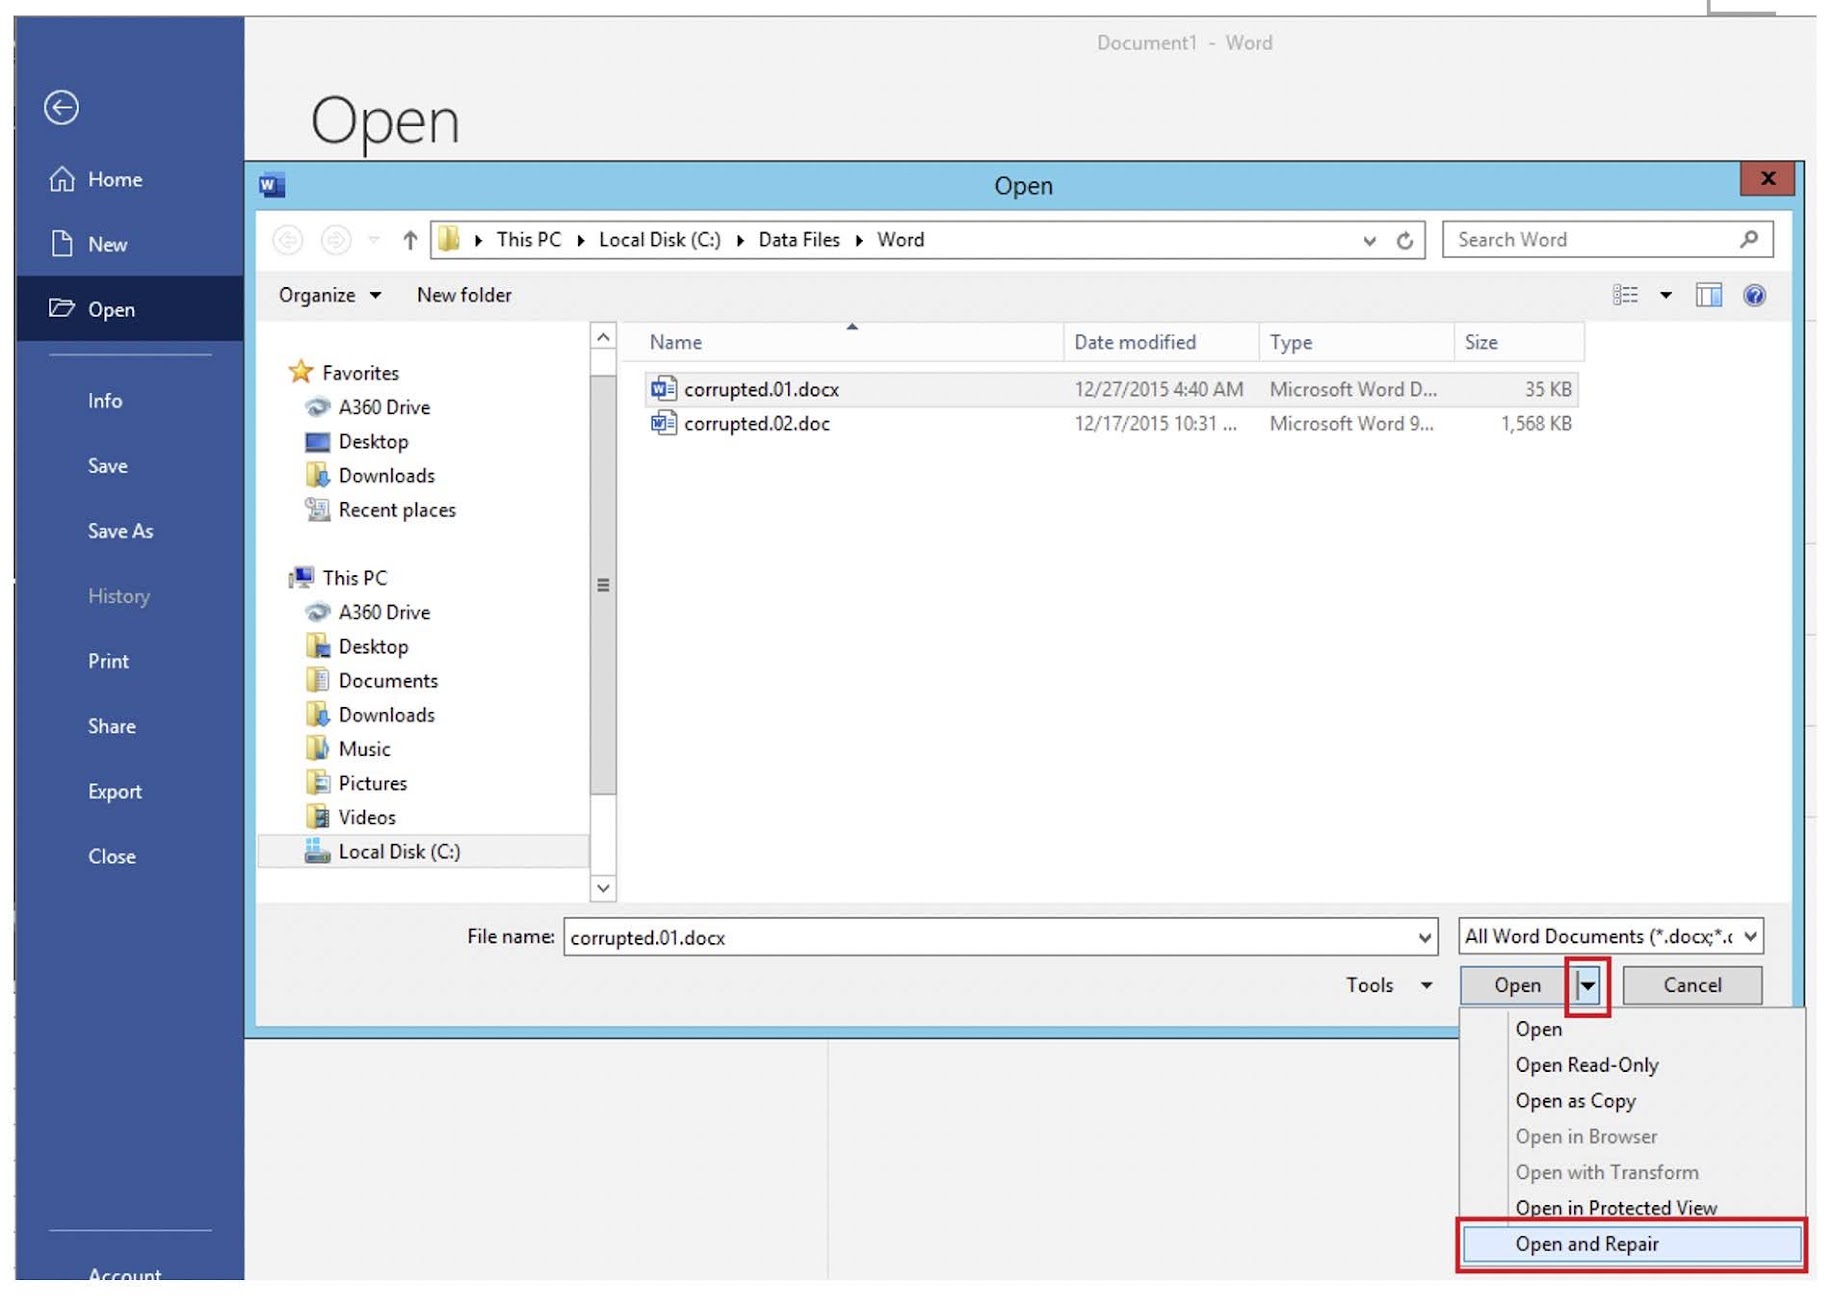The height and width of the screenshot is (1308, 1832).
Task: Sort files by Size column
Action: [x=1519, y=342]
